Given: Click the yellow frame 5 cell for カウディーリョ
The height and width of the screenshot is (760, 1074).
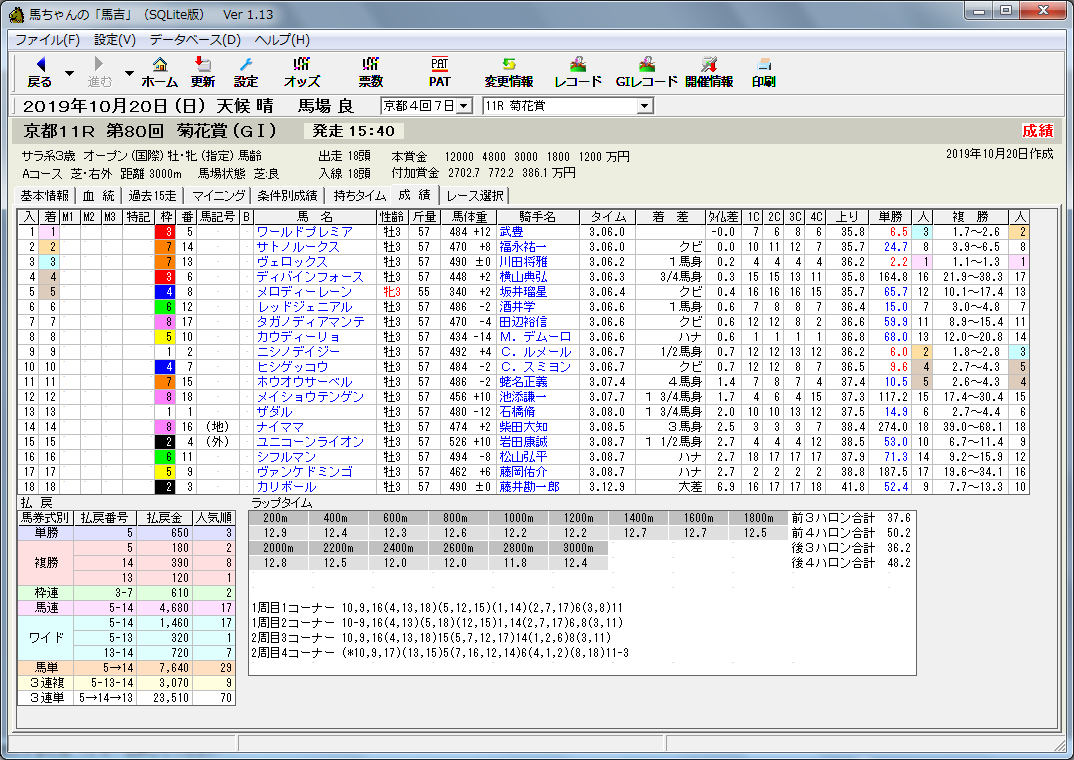Looking at the screenshot, I should pyautogui.click(x=165, y=337).
